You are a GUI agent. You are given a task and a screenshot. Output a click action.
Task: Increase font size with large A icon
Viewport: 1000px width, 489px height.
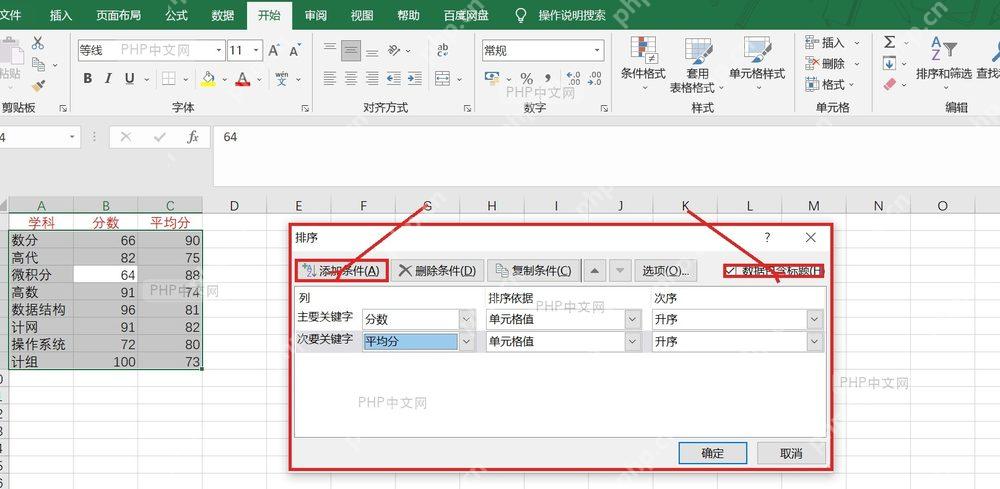pyautogui.click(x=274, y=50)
